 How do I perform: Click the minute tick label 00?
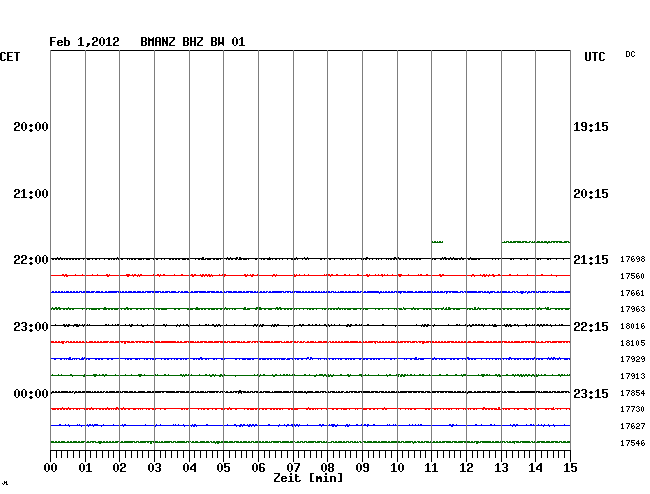51,468
